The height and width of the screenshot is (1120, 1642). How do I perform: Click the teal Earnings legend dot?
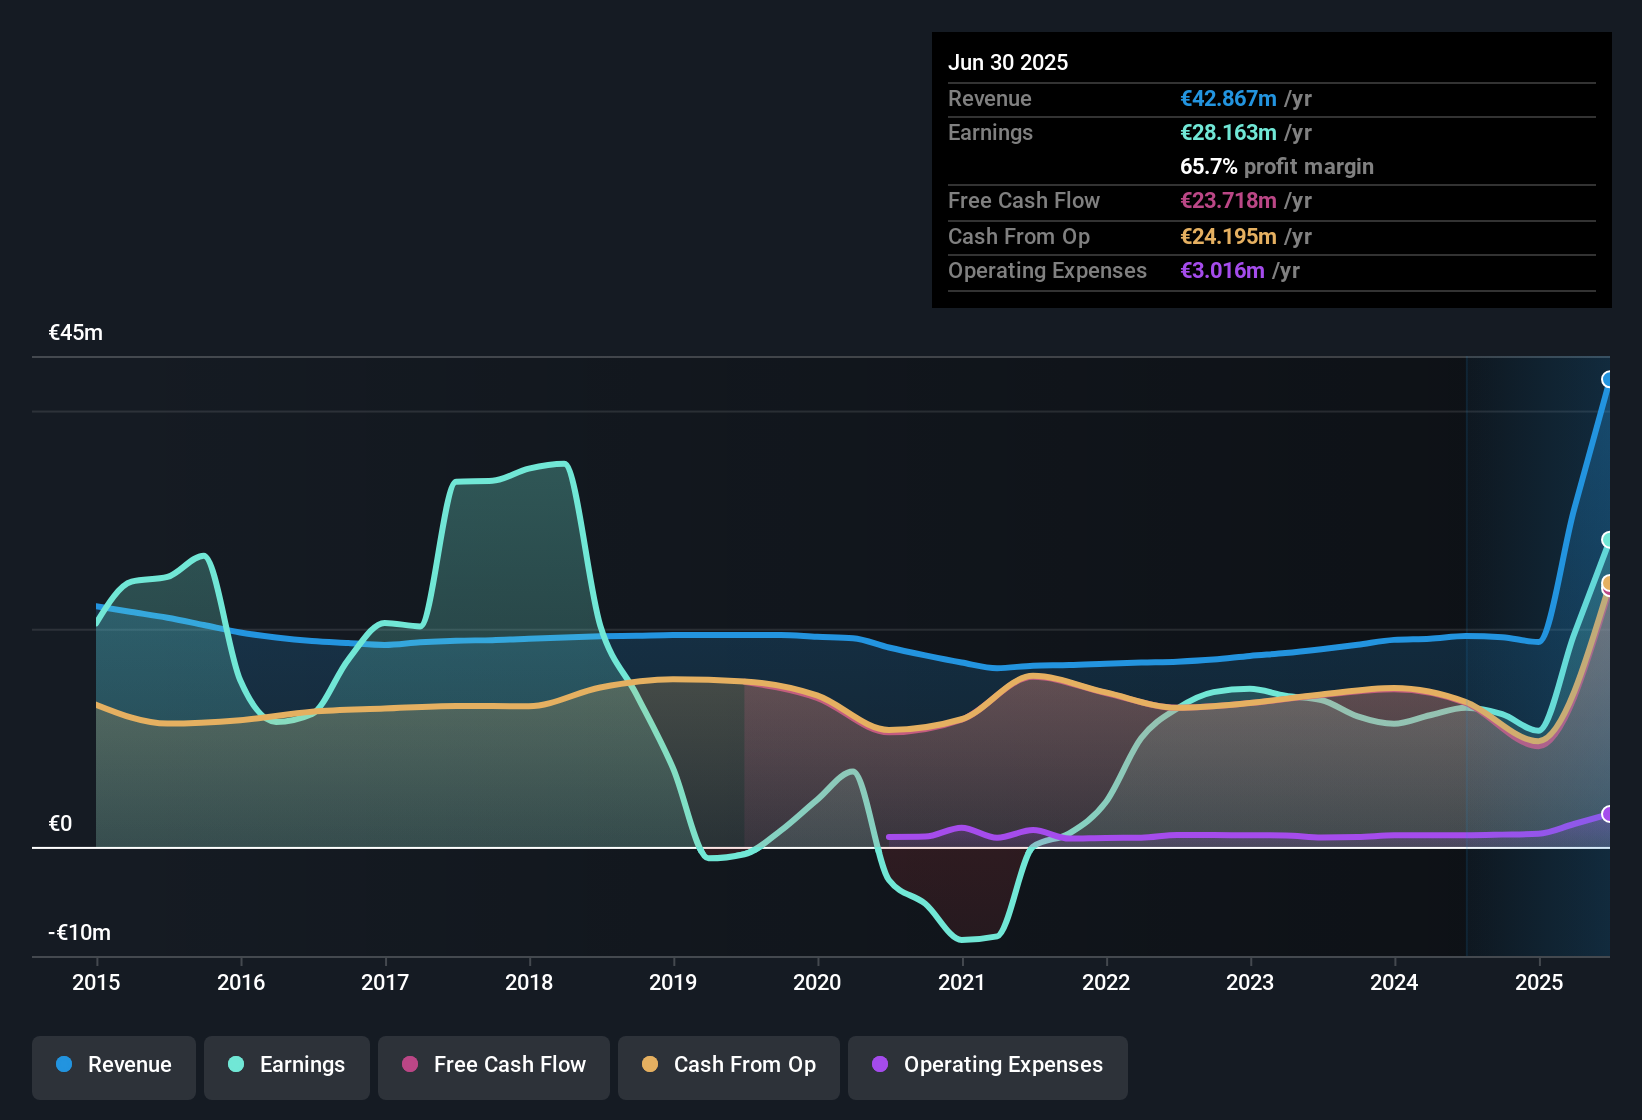click(x=236, y=1066)
